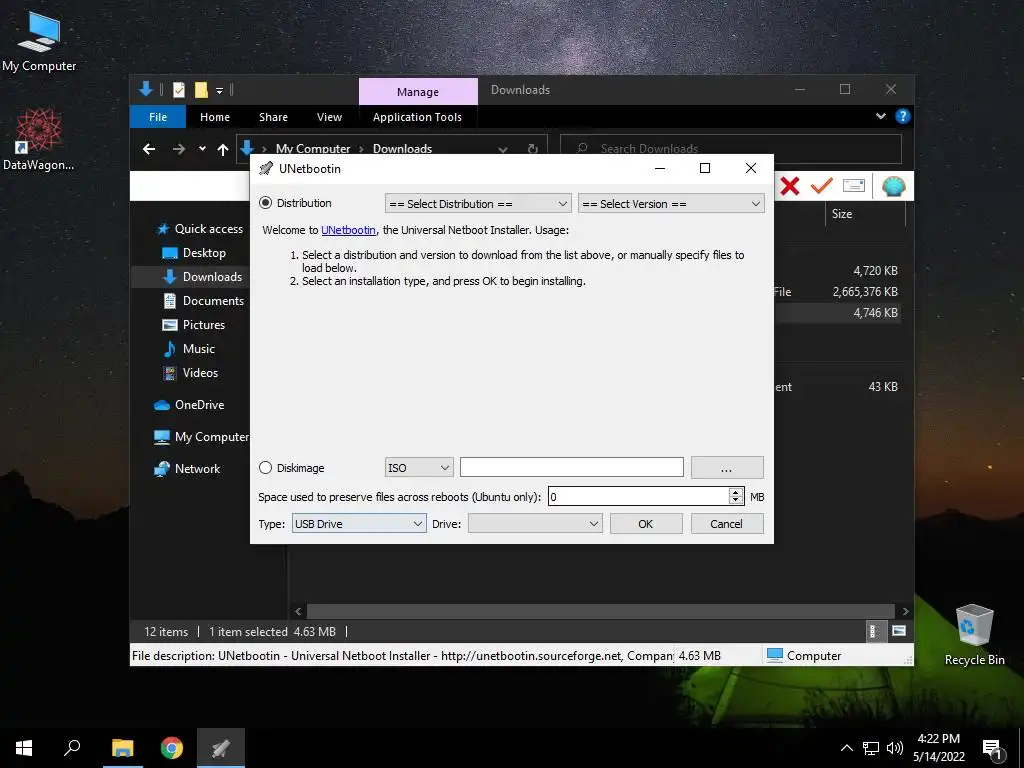Click My Computer in the address path
The image size is (1024, 768).
(313, 149)
